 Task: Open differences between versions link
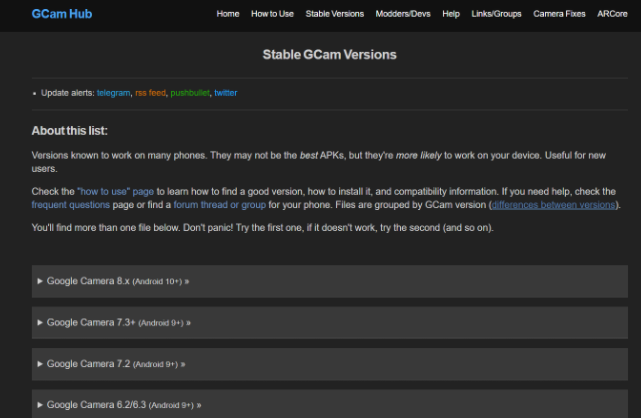(554, 204)
